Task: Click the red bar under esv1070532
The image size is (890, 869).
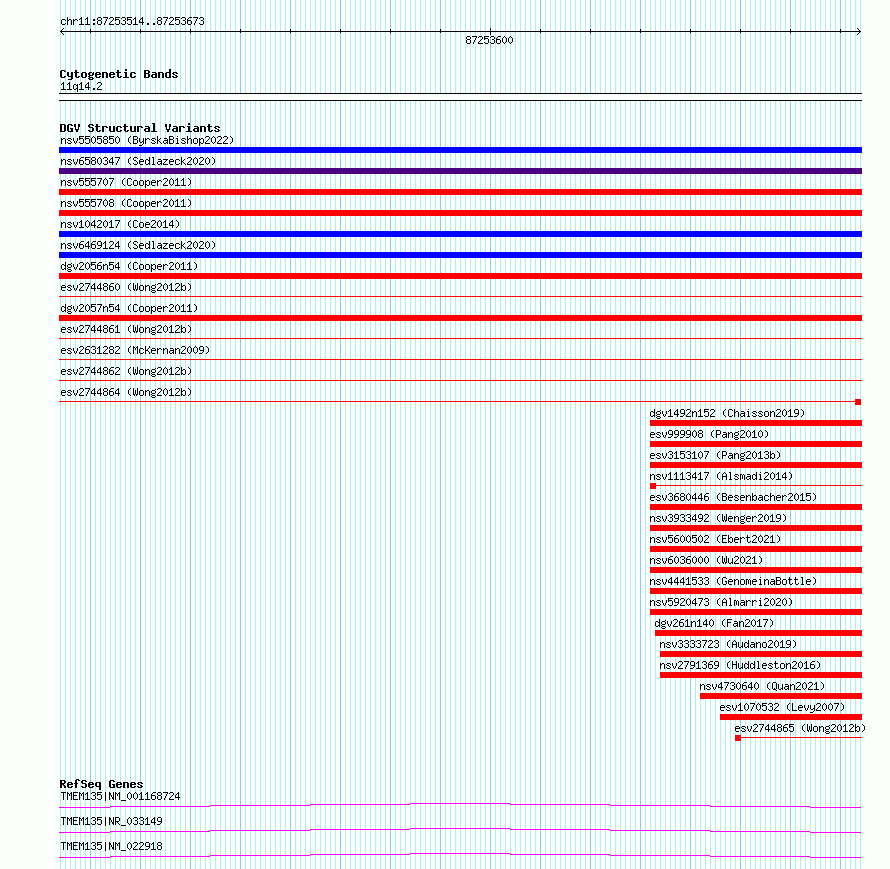Action: [791, 717]
